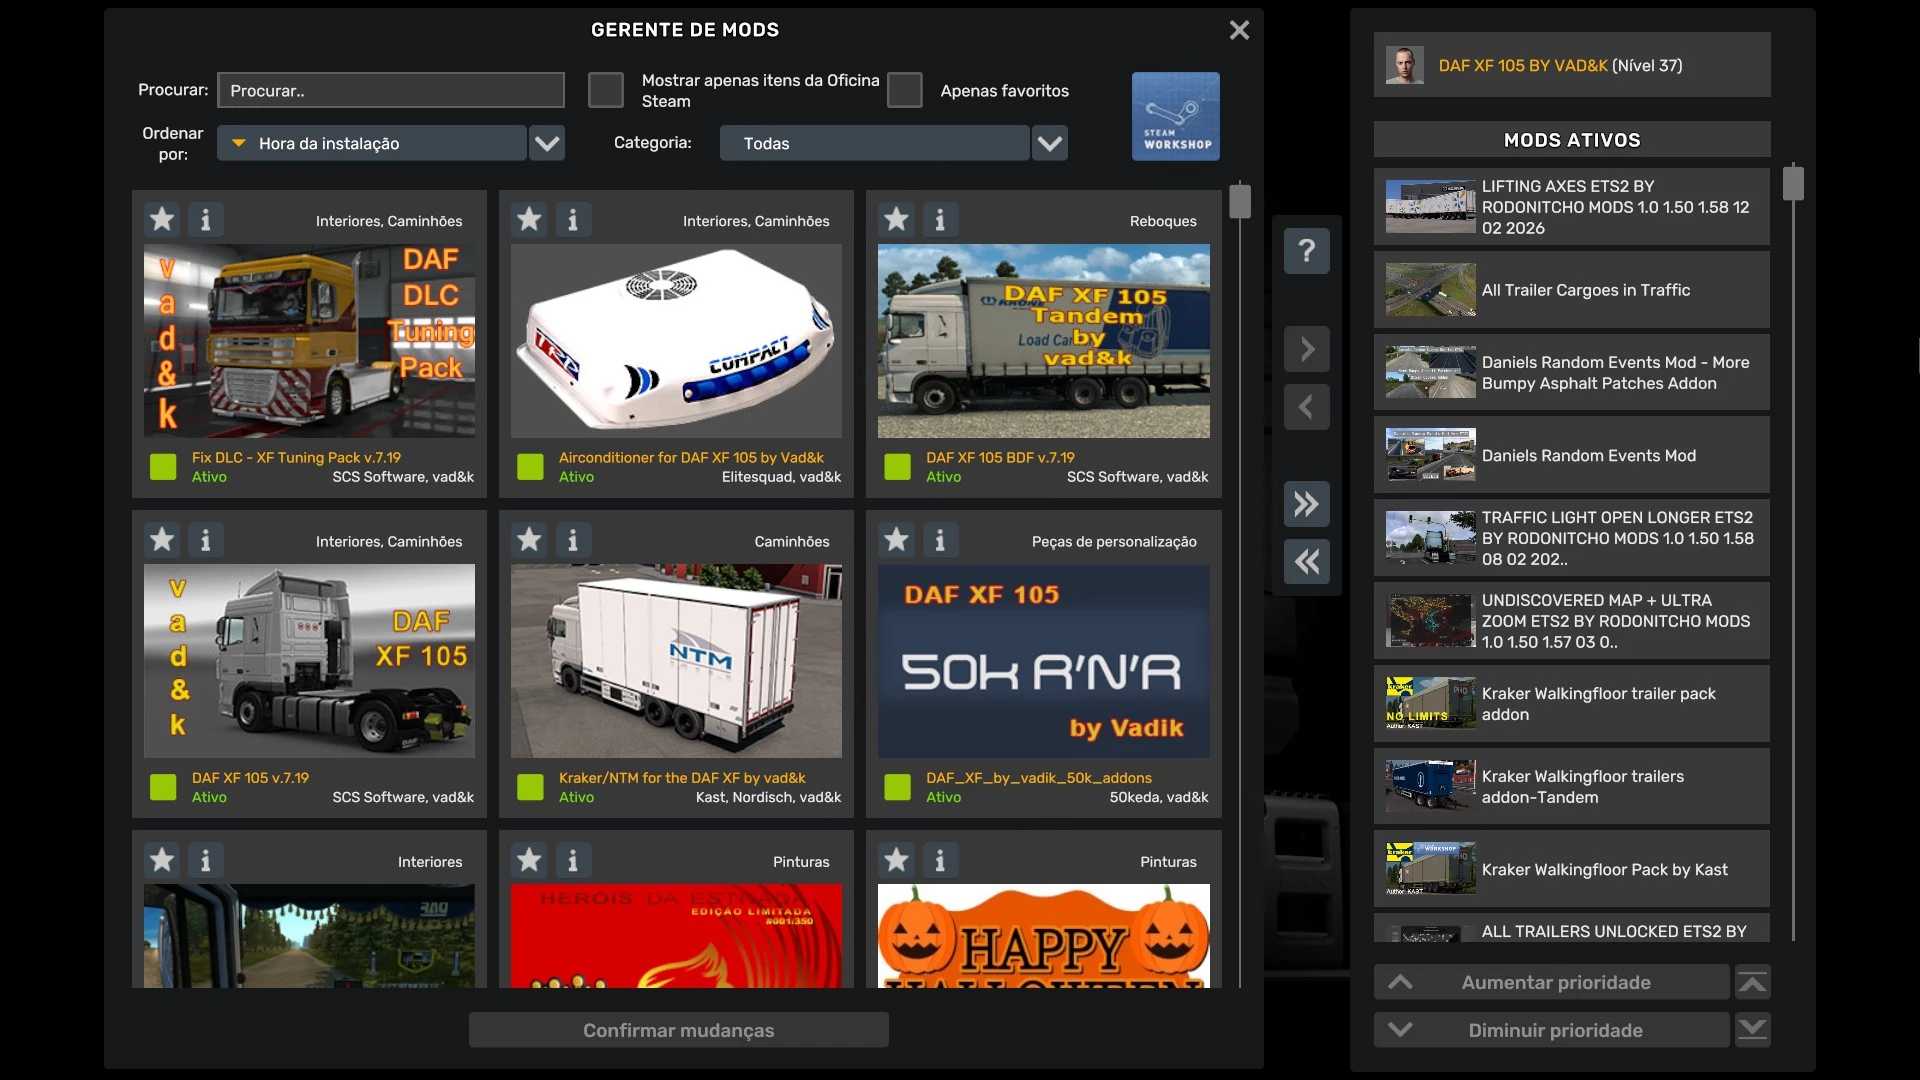Screen dimensions: 1920x1080
Task: Move selected mod to active with right arrow
Action: tap(1306, 349)
